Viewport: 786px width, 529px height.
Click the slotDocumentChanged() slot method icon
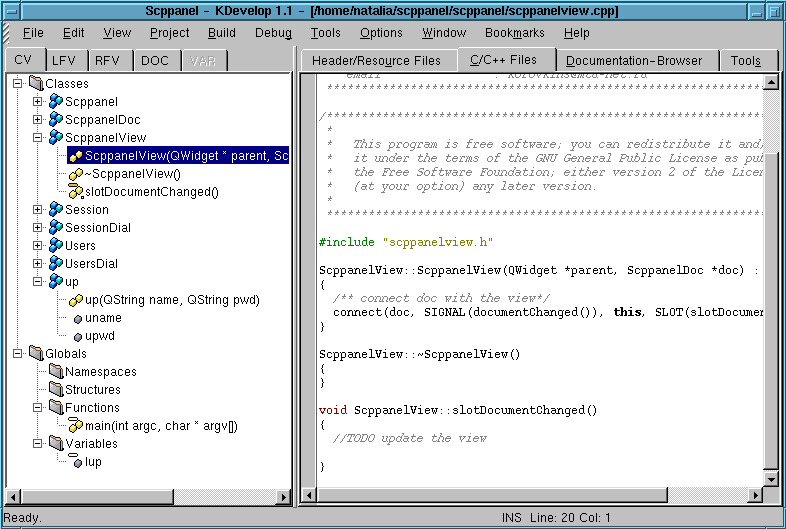pyautogui.click(x=75, y=192)
